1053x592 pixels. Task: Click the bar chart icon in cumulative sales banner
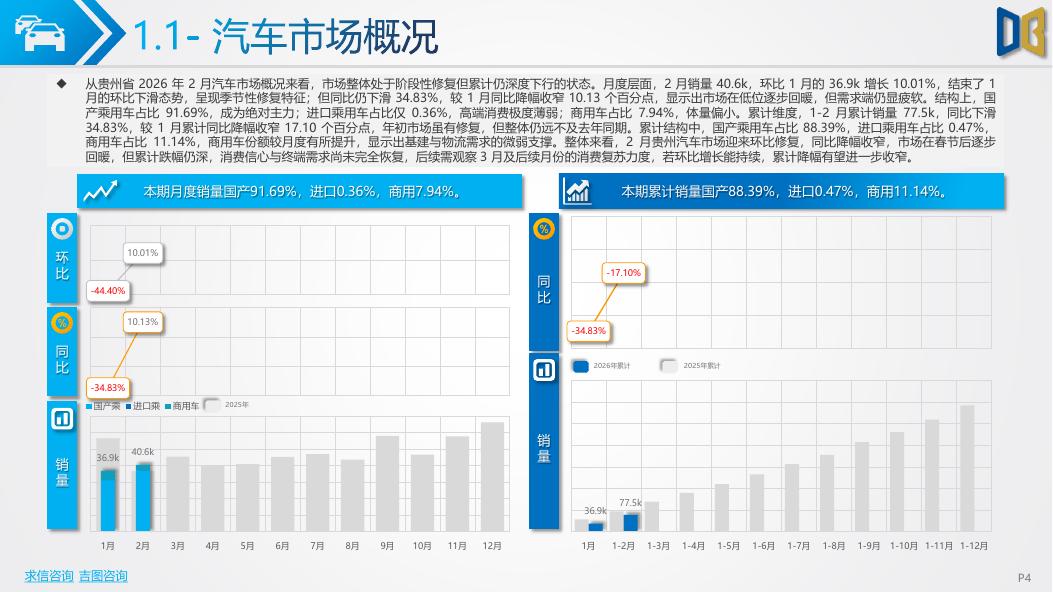pos(578,191)
